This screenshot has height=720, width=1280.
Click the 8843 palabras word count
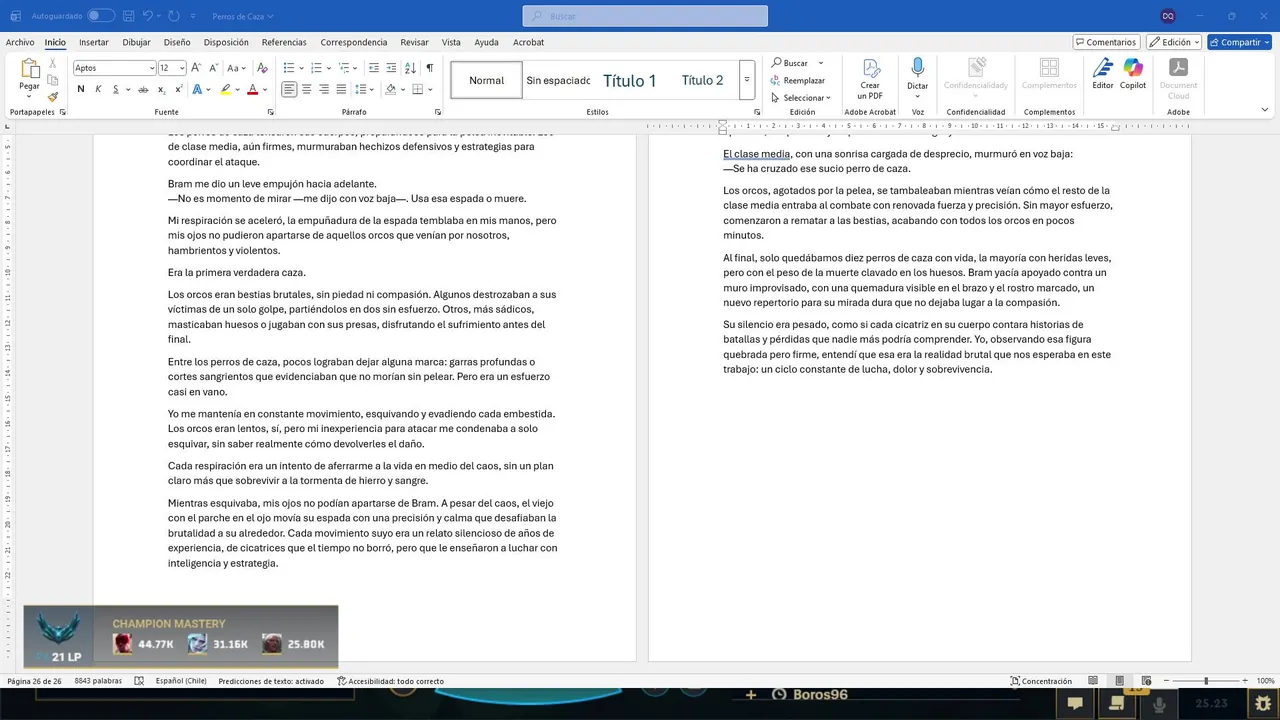pos(98,681)
